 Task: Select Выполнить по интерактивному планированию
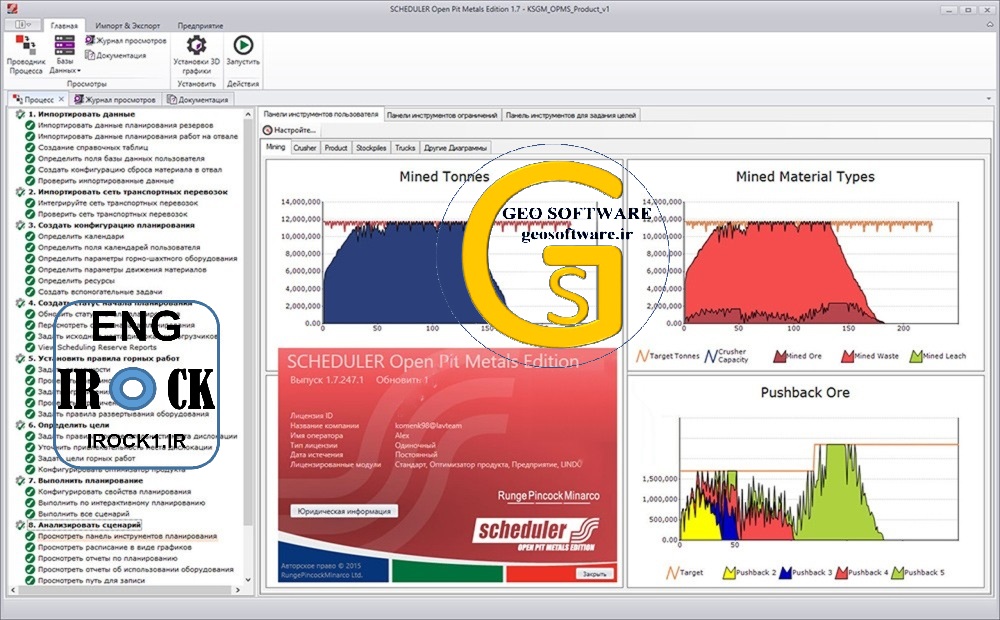tap(122, 503)
